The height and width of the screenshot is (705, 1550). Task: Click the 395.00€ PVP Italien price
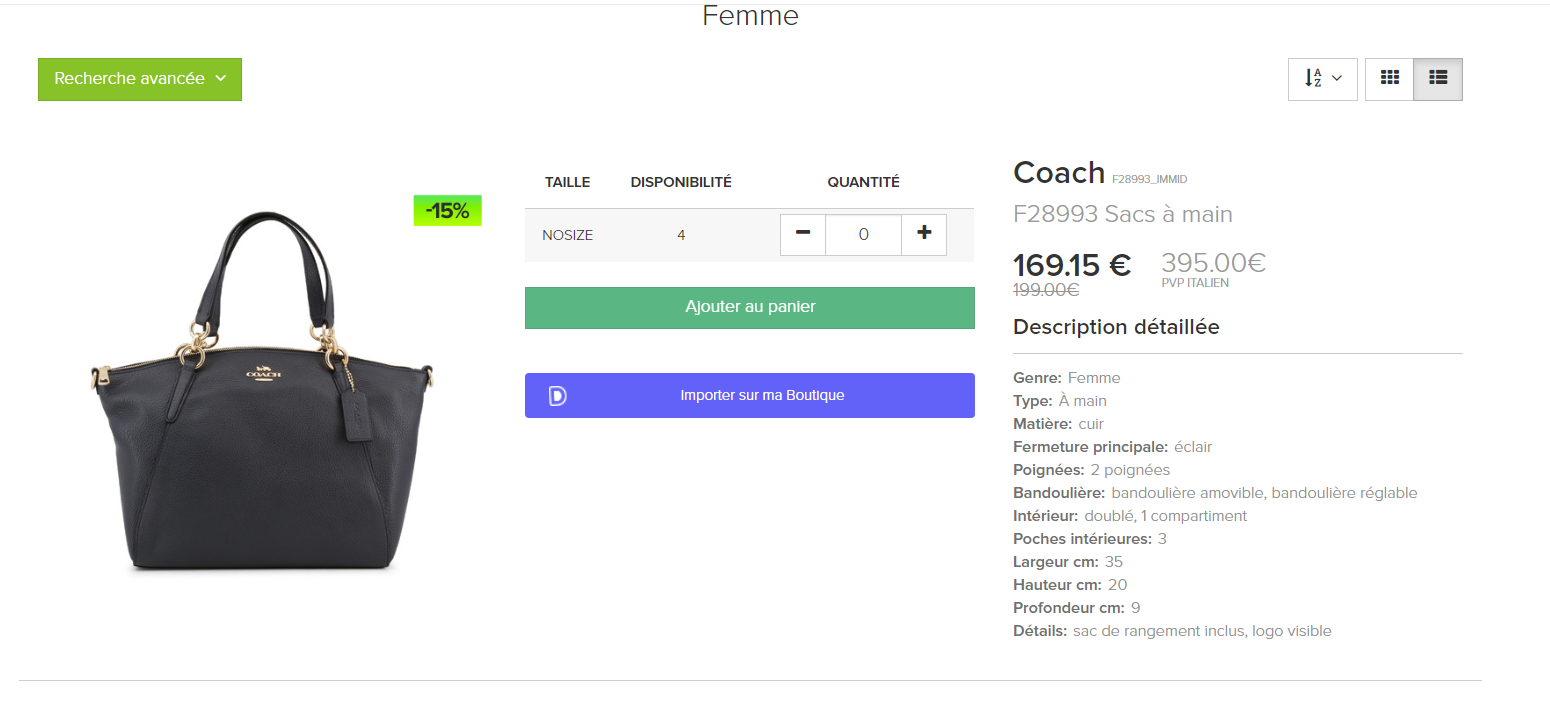pyautogui.click(x=1213, y=263)
